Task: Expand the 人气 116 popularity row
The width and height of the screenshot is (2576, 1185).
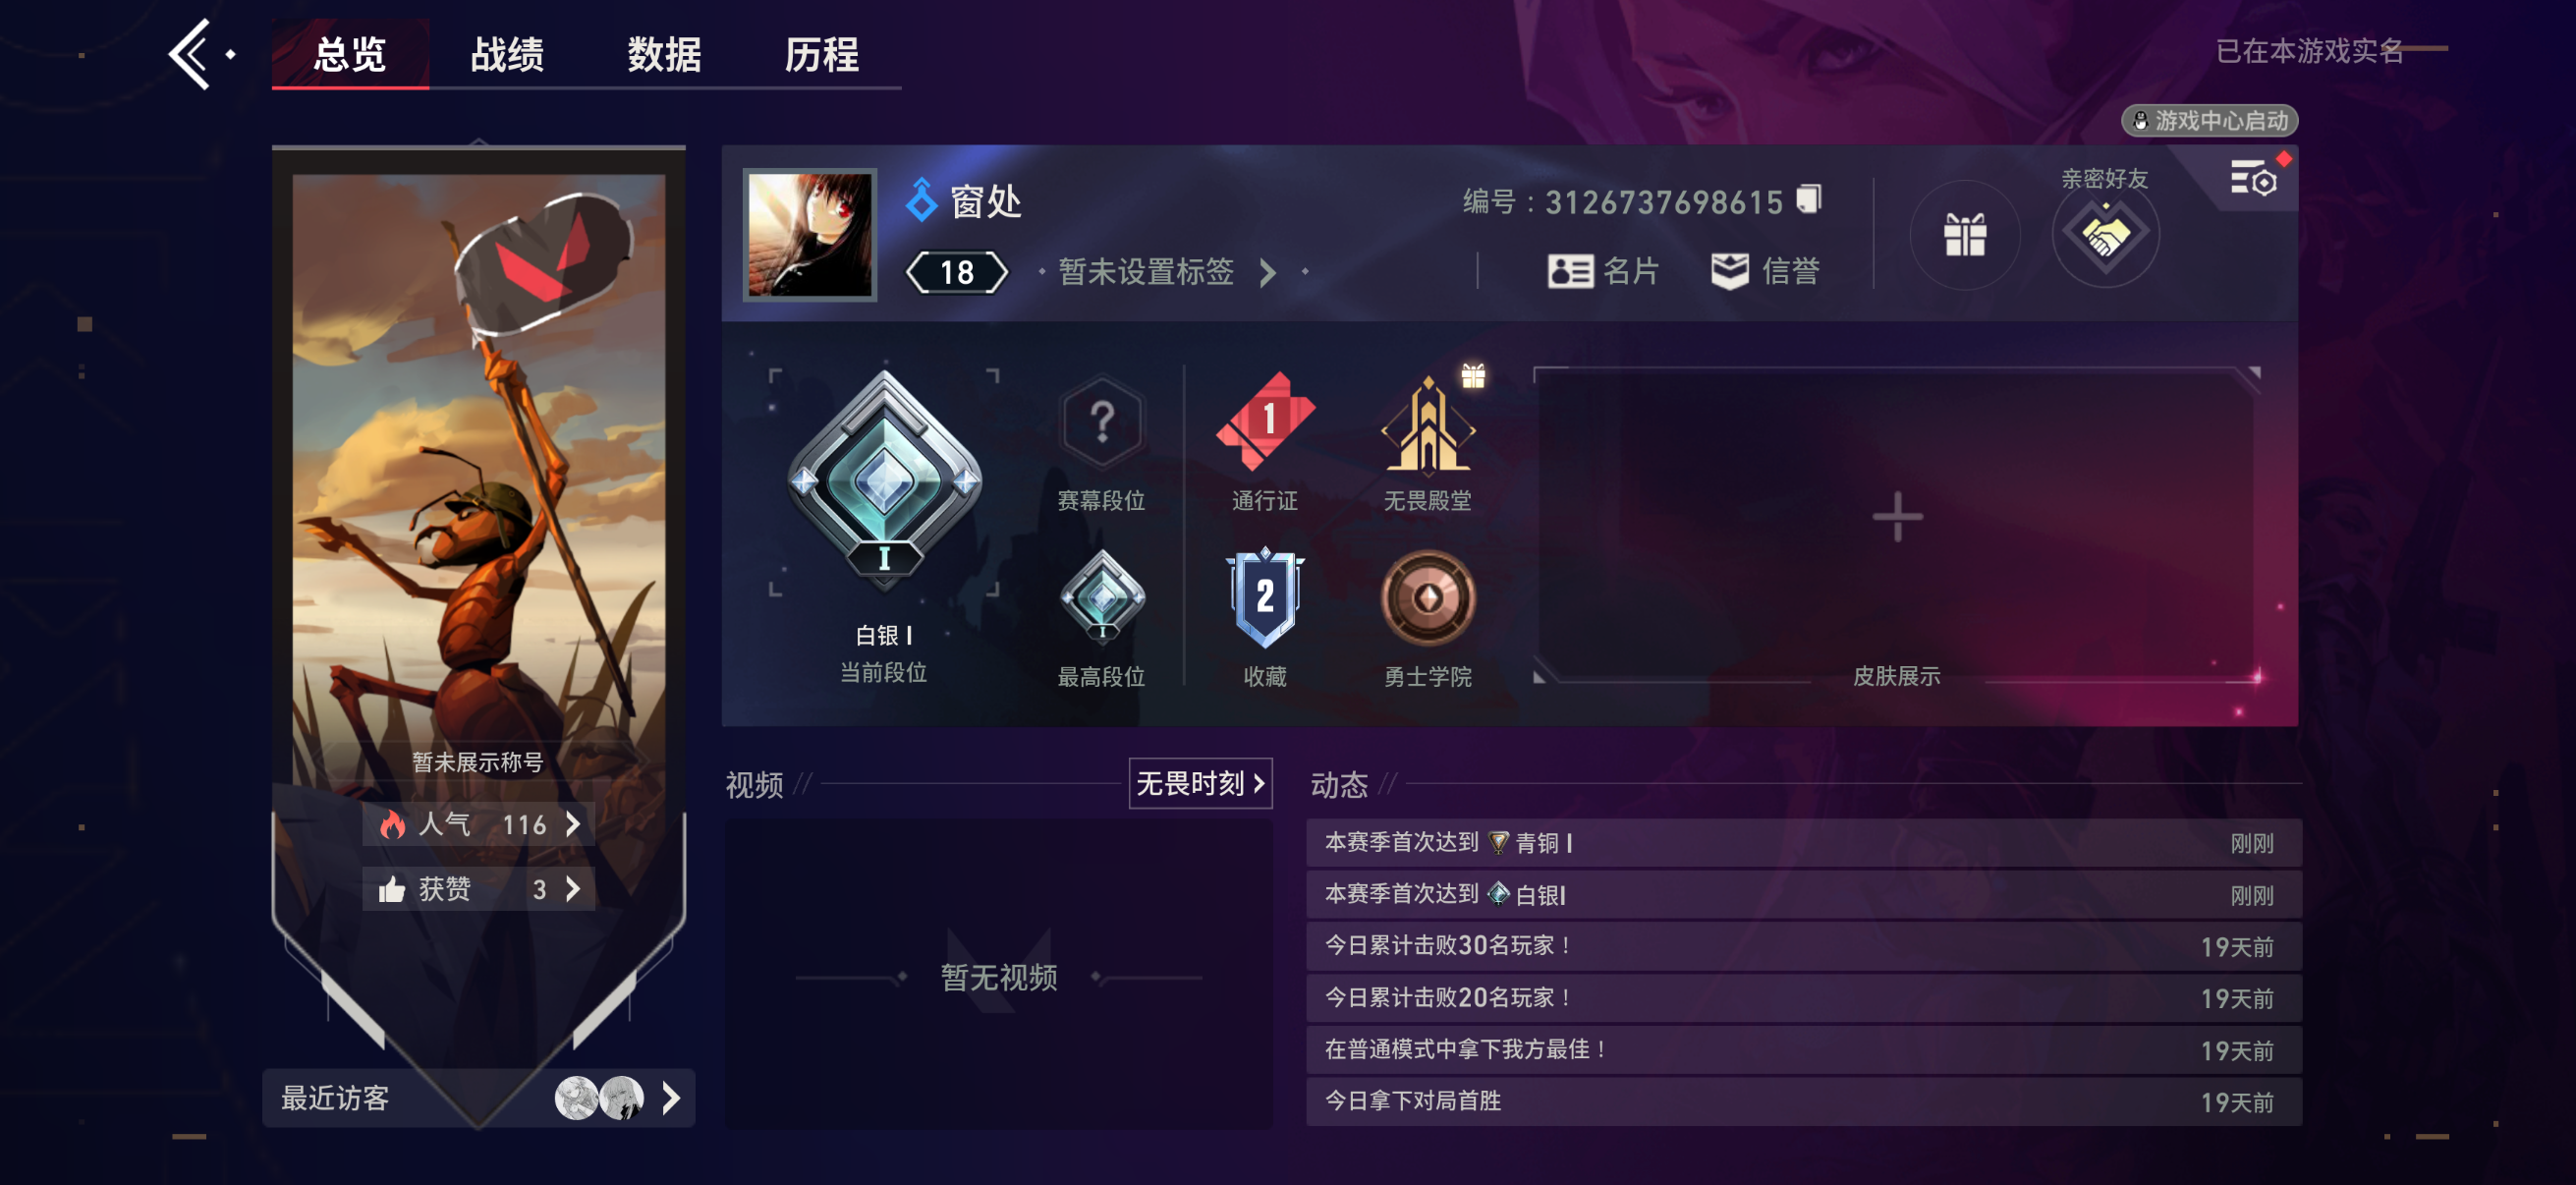Action: [x=478, y=824]
